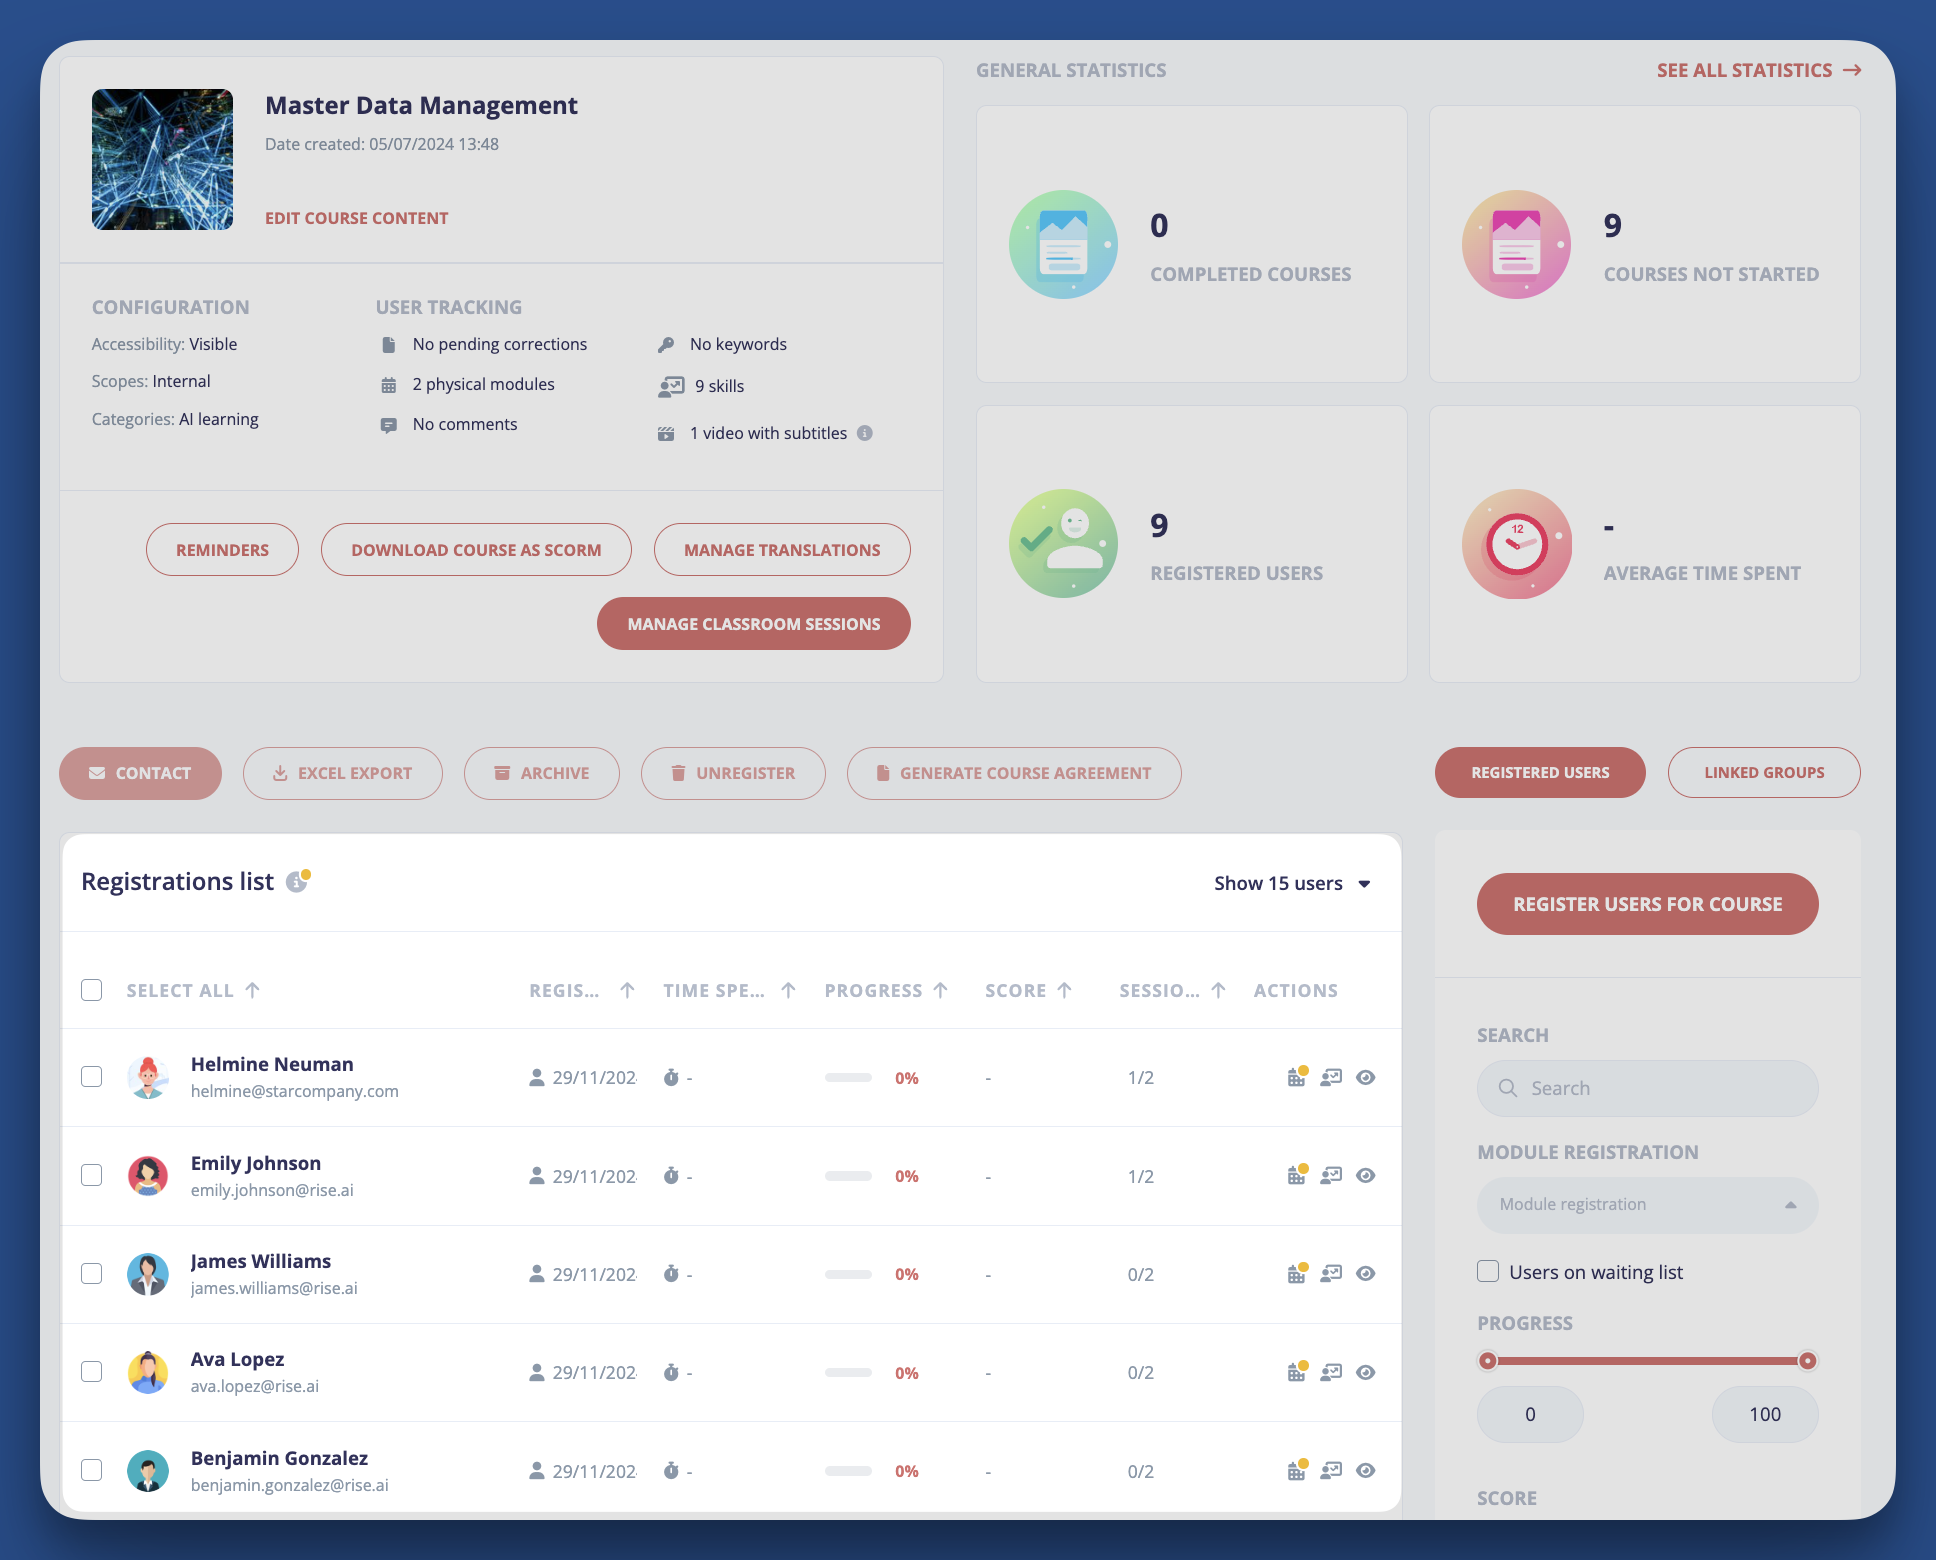1936x1560 pixels.
Task: Check the Select All checkbox
Action: click(92, 990)
